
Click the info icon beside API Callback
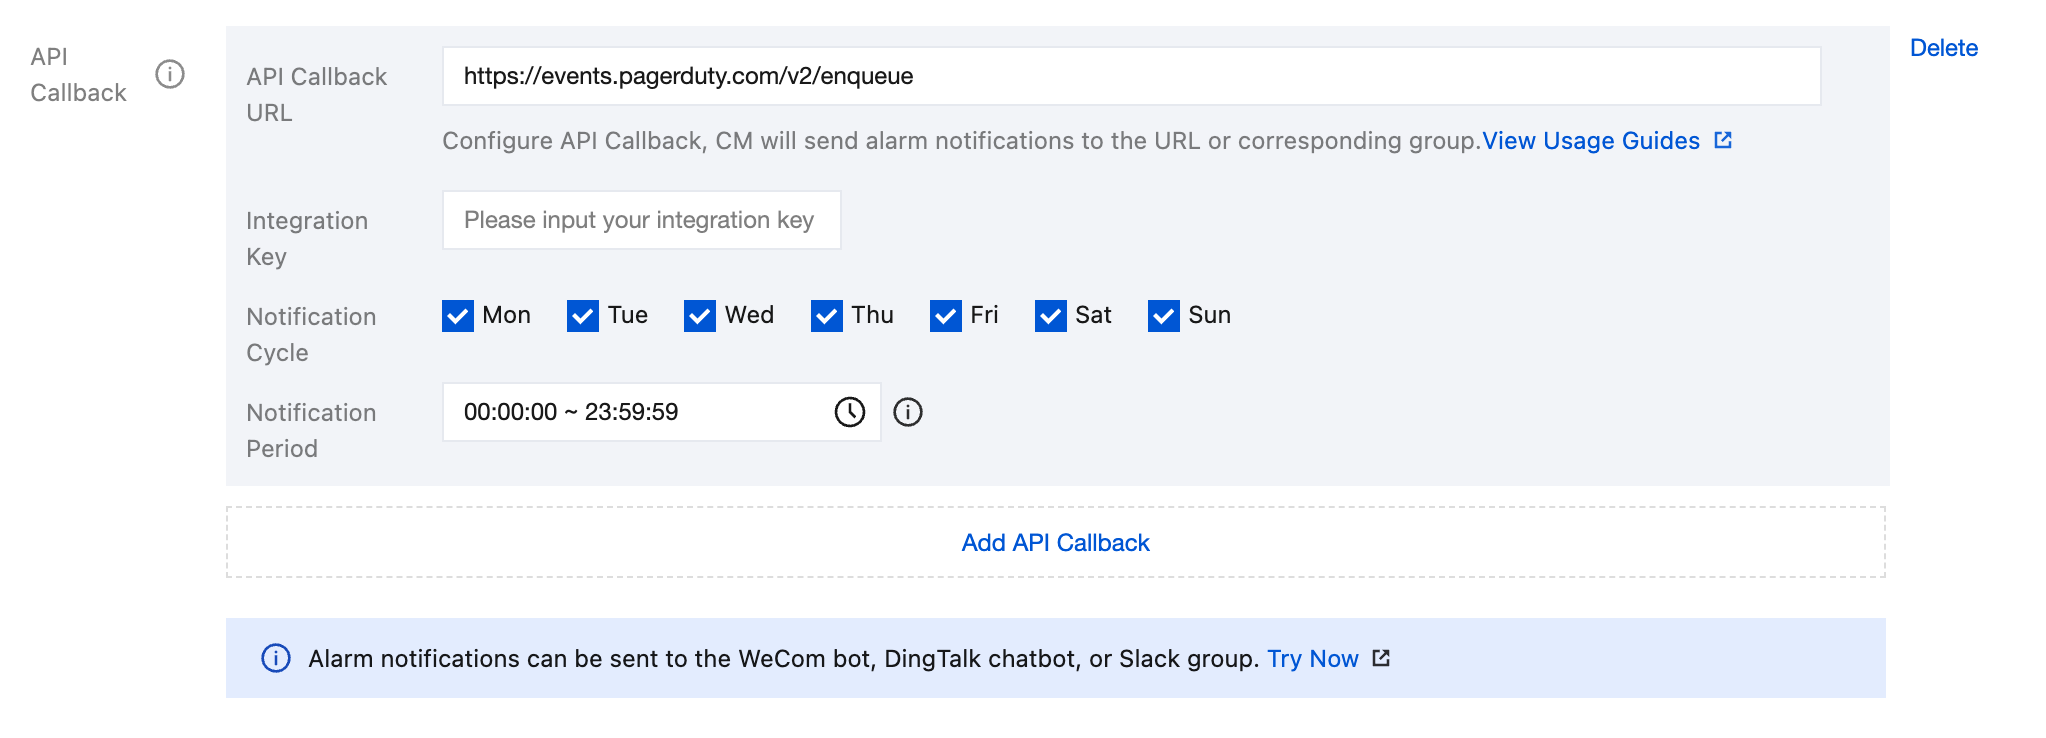point(170,74)
